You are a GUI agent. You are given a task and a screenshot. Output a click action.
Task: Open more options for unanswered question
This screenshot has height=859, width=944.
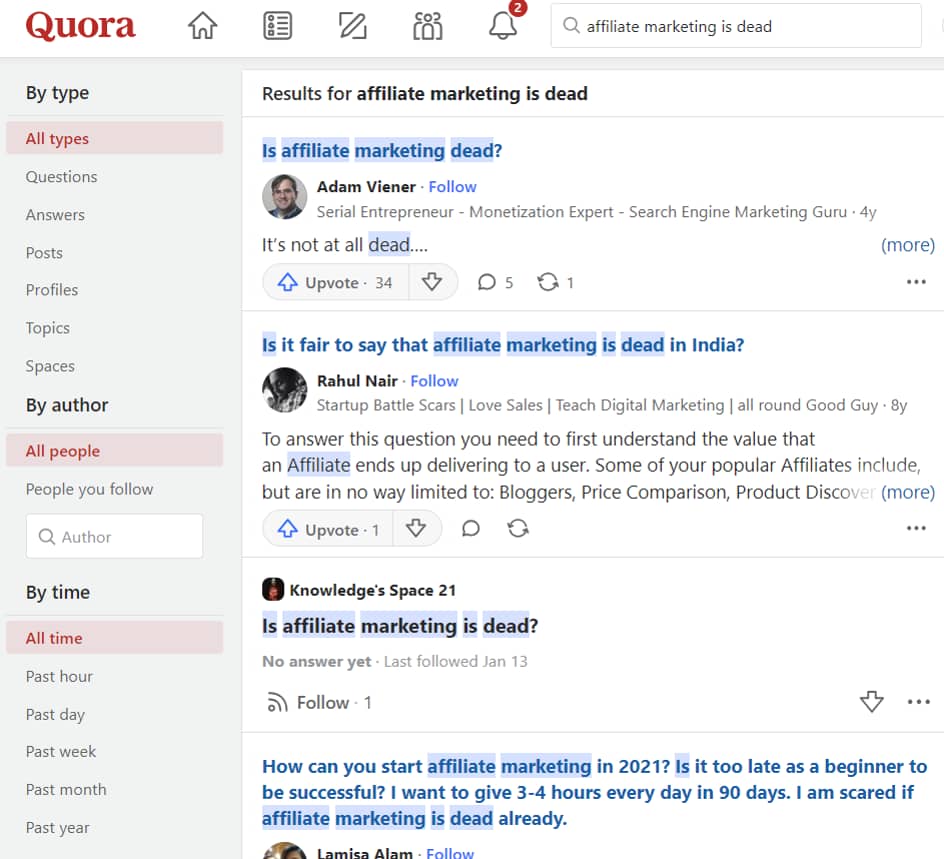918,702
